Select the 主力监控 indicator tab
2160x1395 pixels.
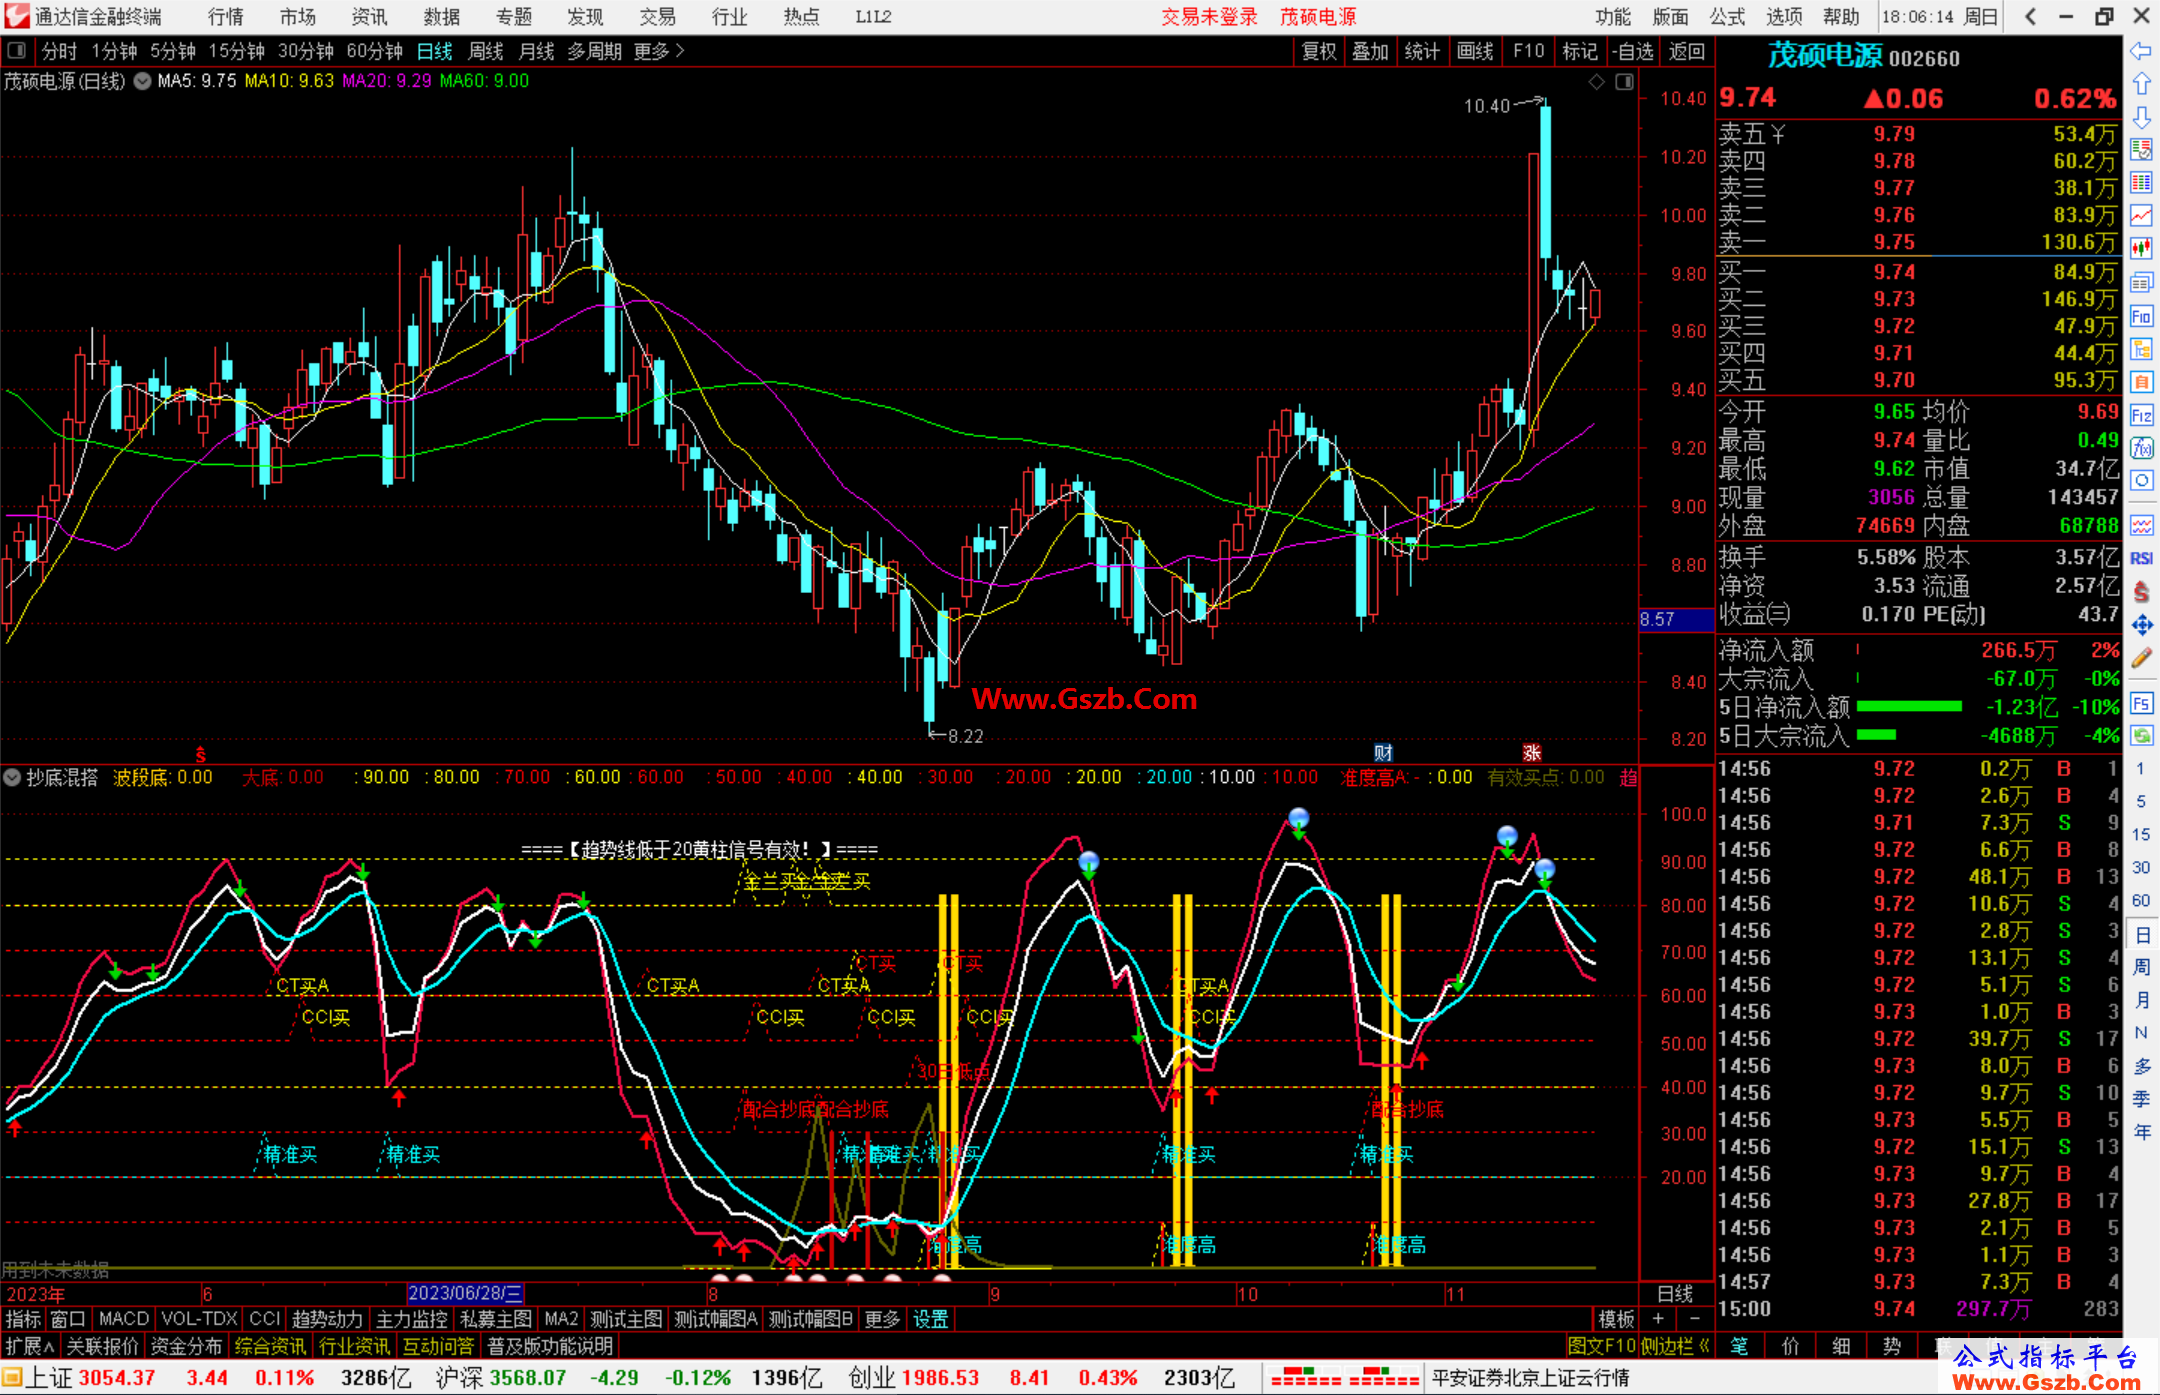tap(411, 1319)
